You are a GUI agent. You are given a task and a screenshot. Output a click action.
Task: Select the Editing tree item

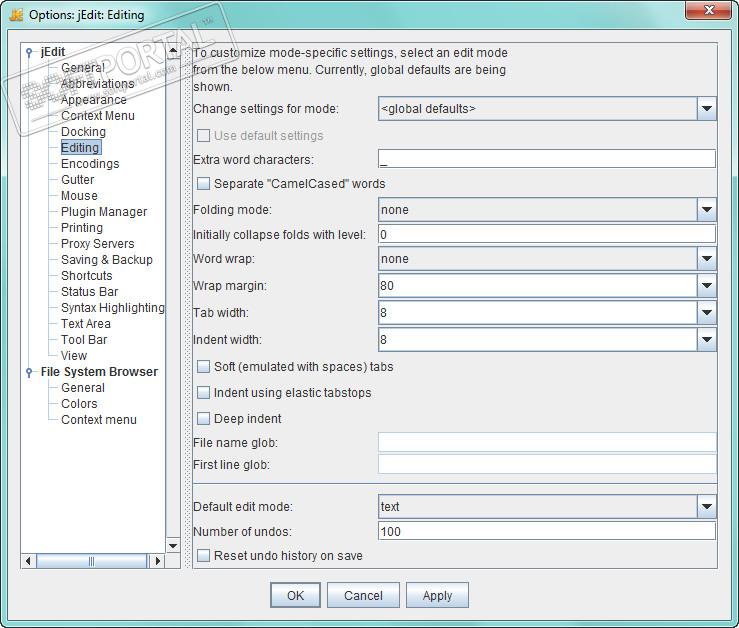click(81, 148)
